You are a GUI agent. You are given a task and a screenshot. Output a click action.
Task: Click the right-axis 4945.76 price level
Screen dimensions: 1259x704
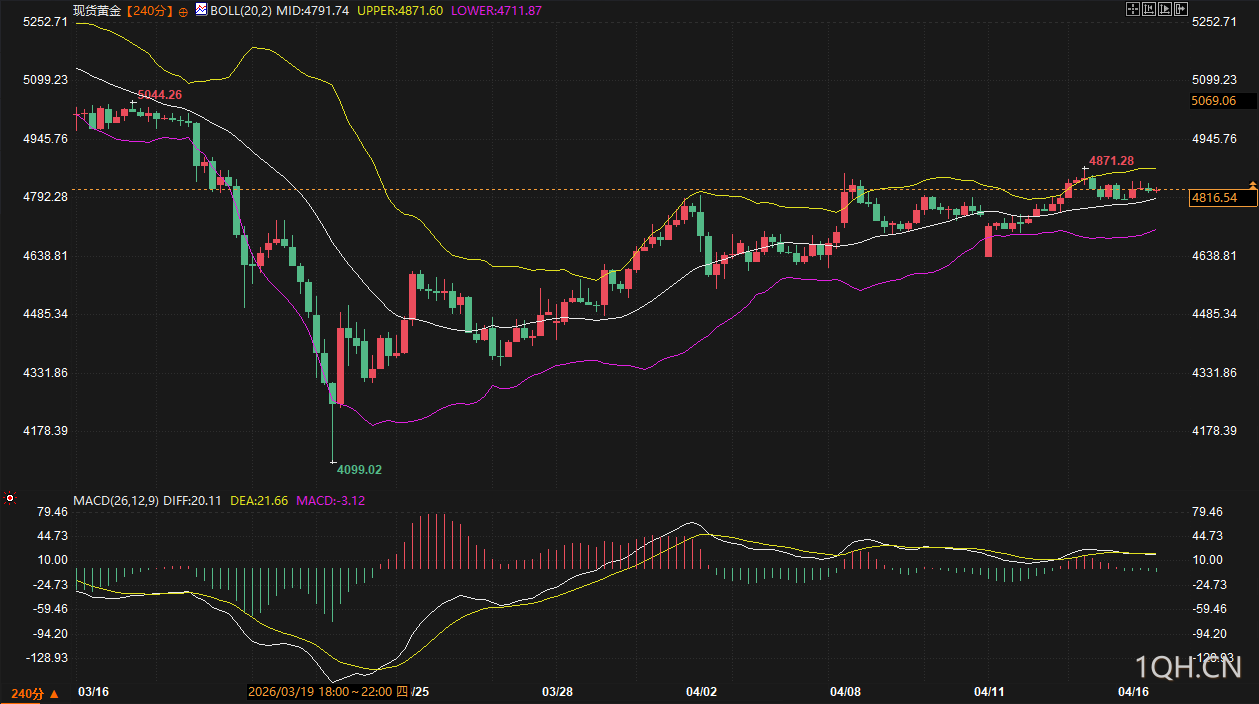1215,139
